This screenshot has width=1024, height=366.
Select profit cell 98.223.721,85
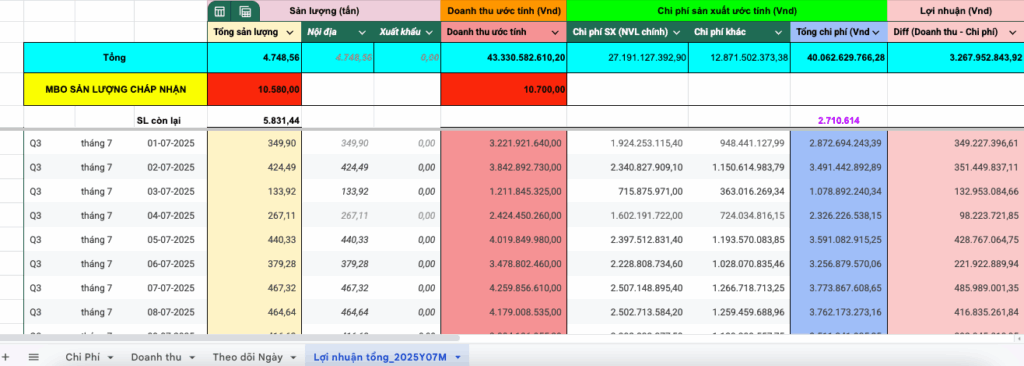(955, 216)
